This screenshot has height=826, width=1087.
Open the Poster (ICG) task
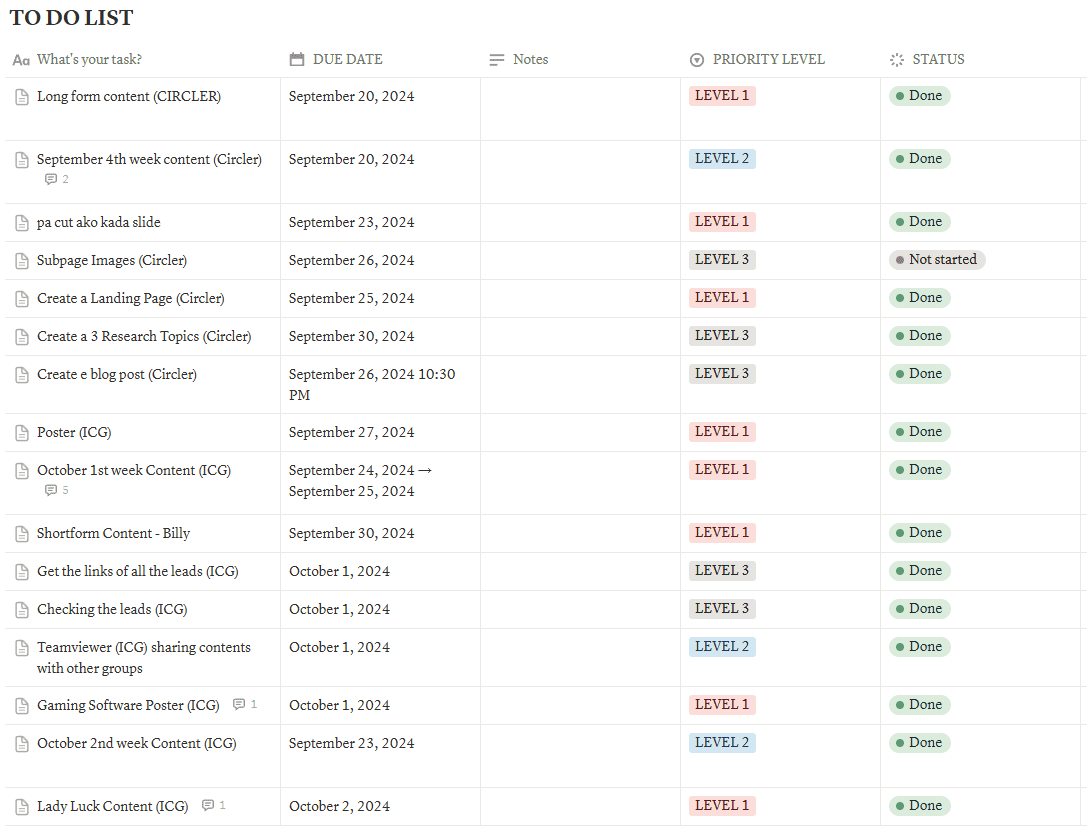click(74, 432)
